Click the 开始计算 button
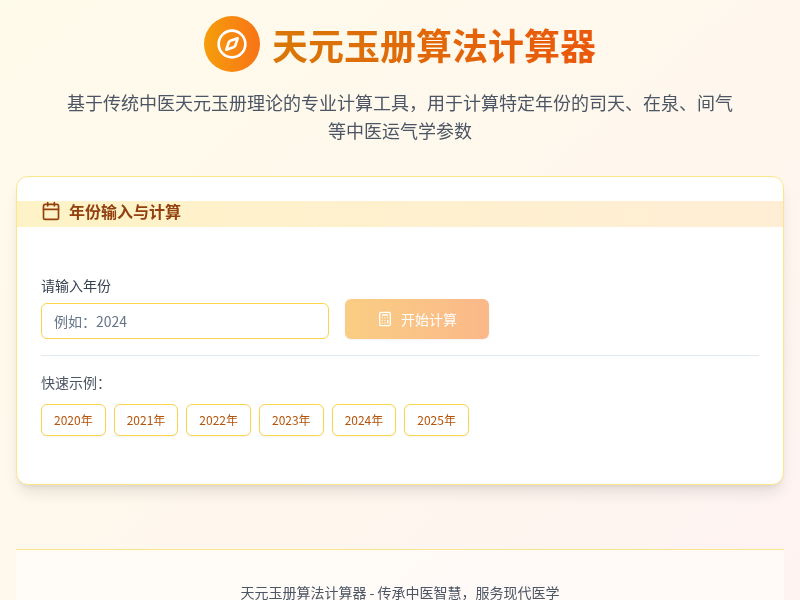The image size is (800, 600). click(x=417, y=319)
